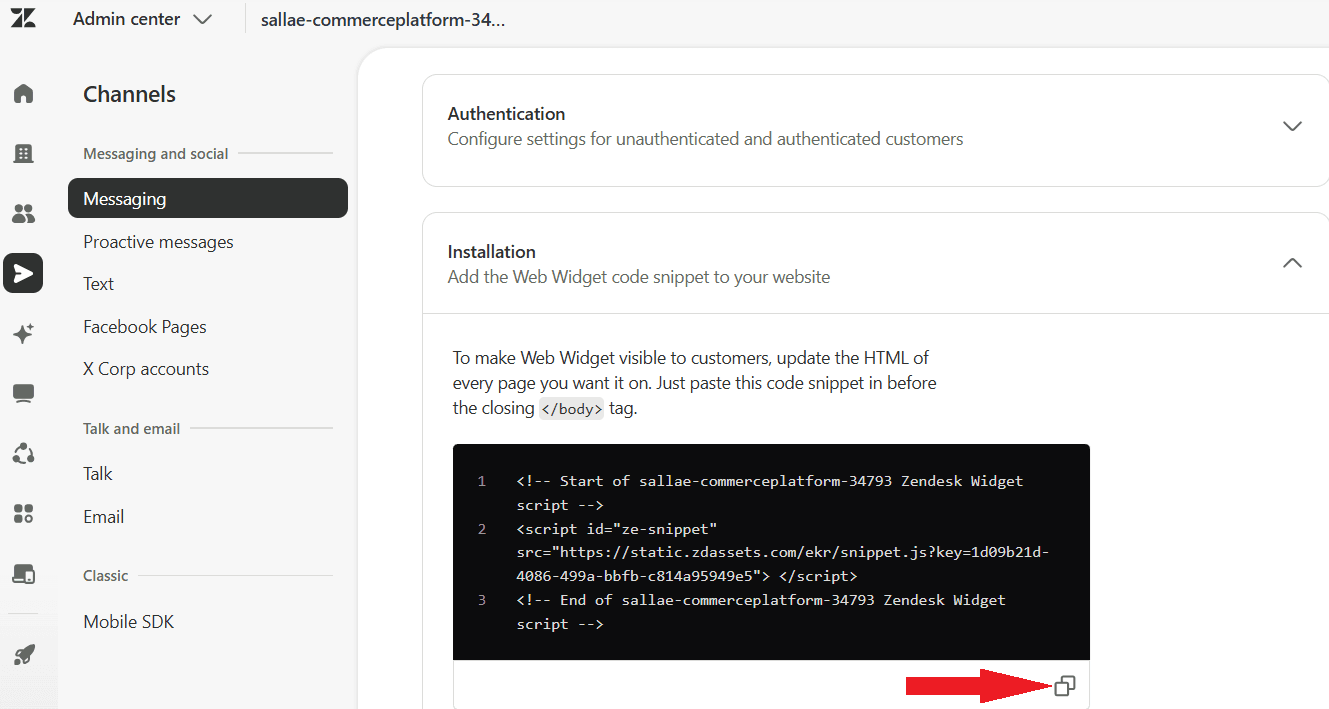Screen dimensions: 1329x709
Task: Open the Apps and integrations squares icon
Action: [23, 514]
